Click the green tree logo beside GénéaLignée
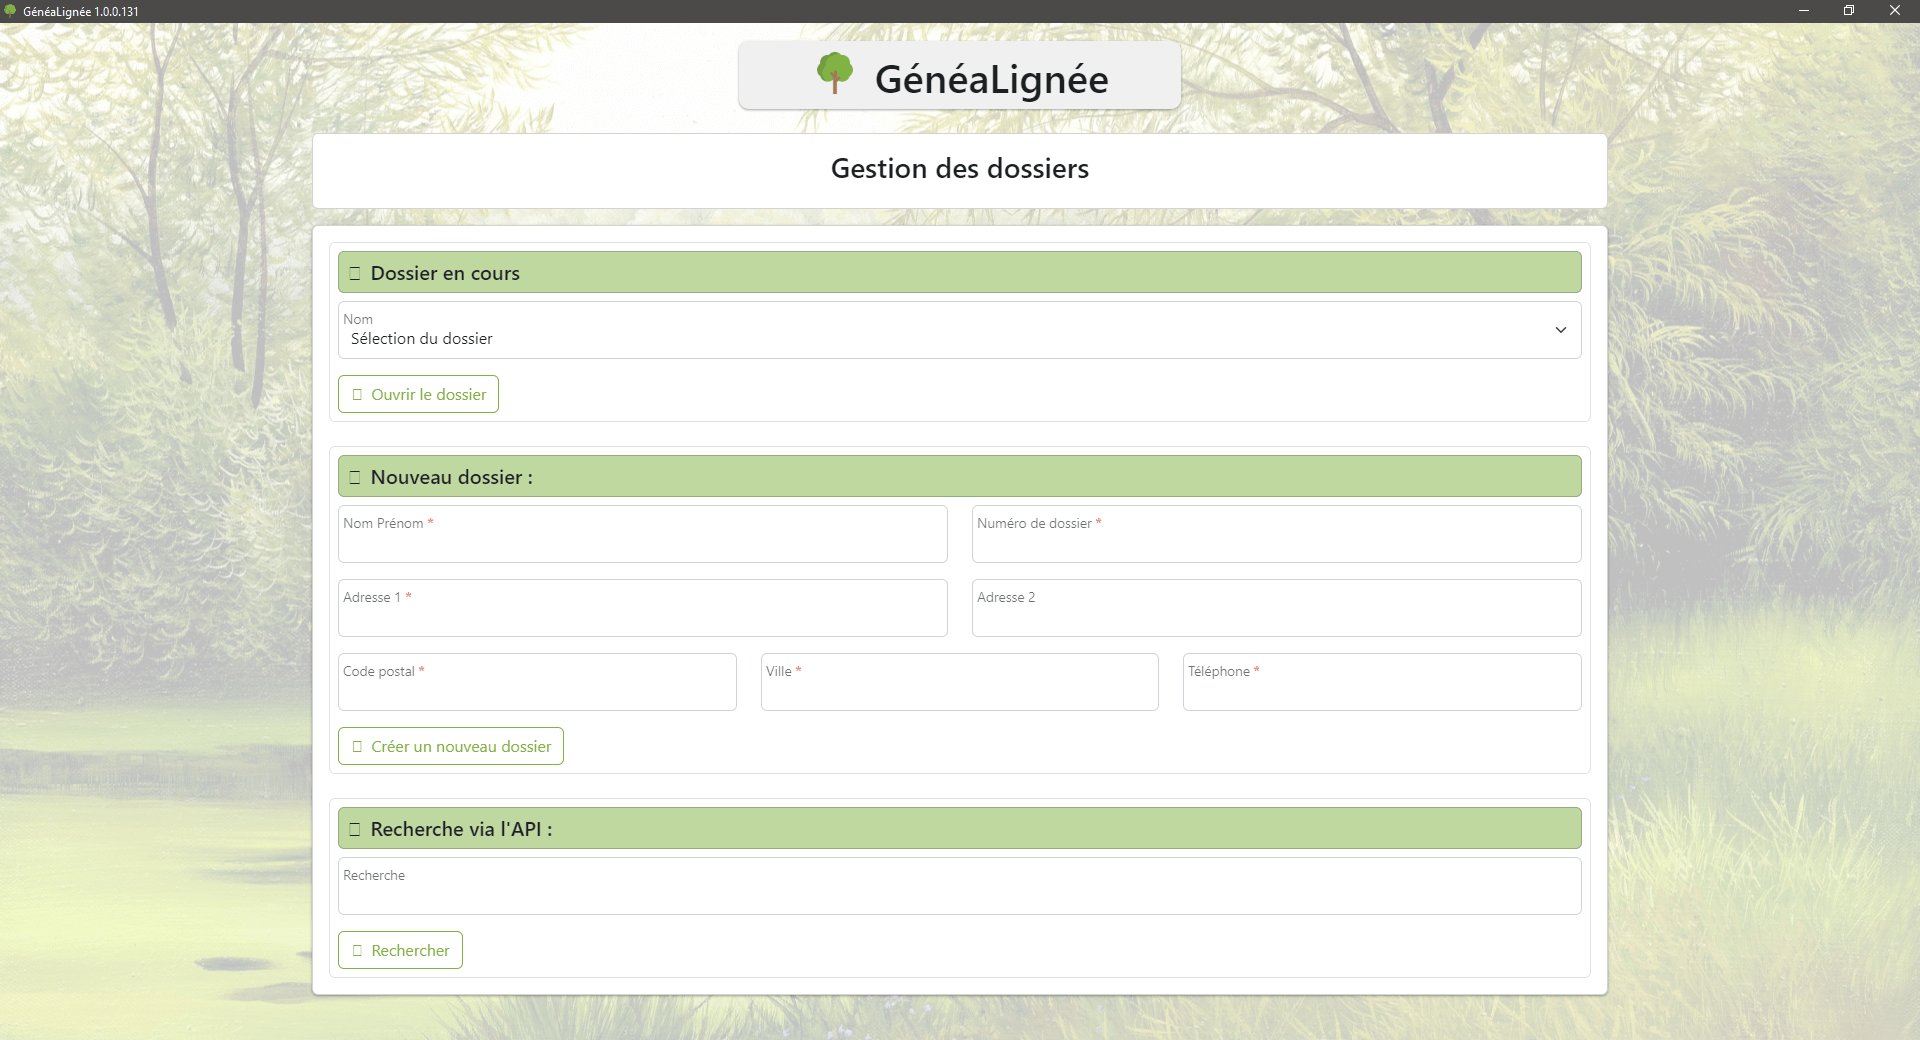1920x1040 pixels. (834, 74)
